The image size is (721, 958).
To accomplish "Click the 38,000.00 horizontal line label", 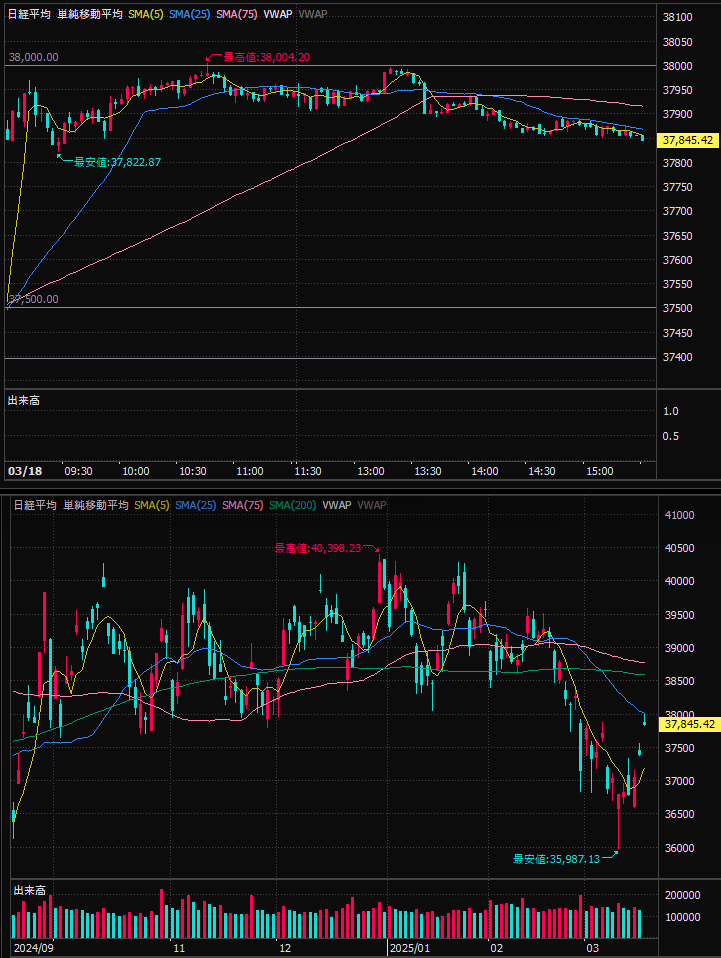I will click(x=34, y=57).
